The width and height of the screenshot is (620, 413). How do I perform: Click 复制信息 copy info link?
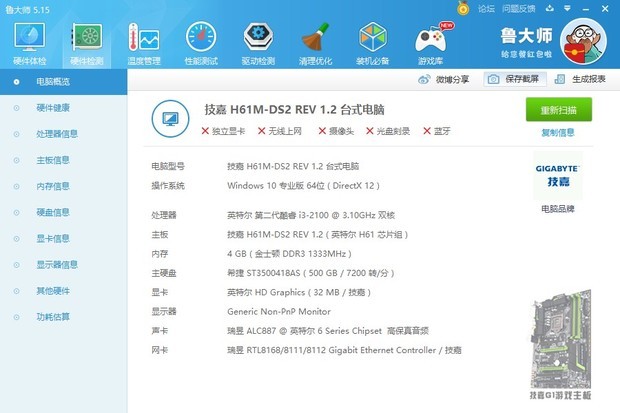click(558, 133)
